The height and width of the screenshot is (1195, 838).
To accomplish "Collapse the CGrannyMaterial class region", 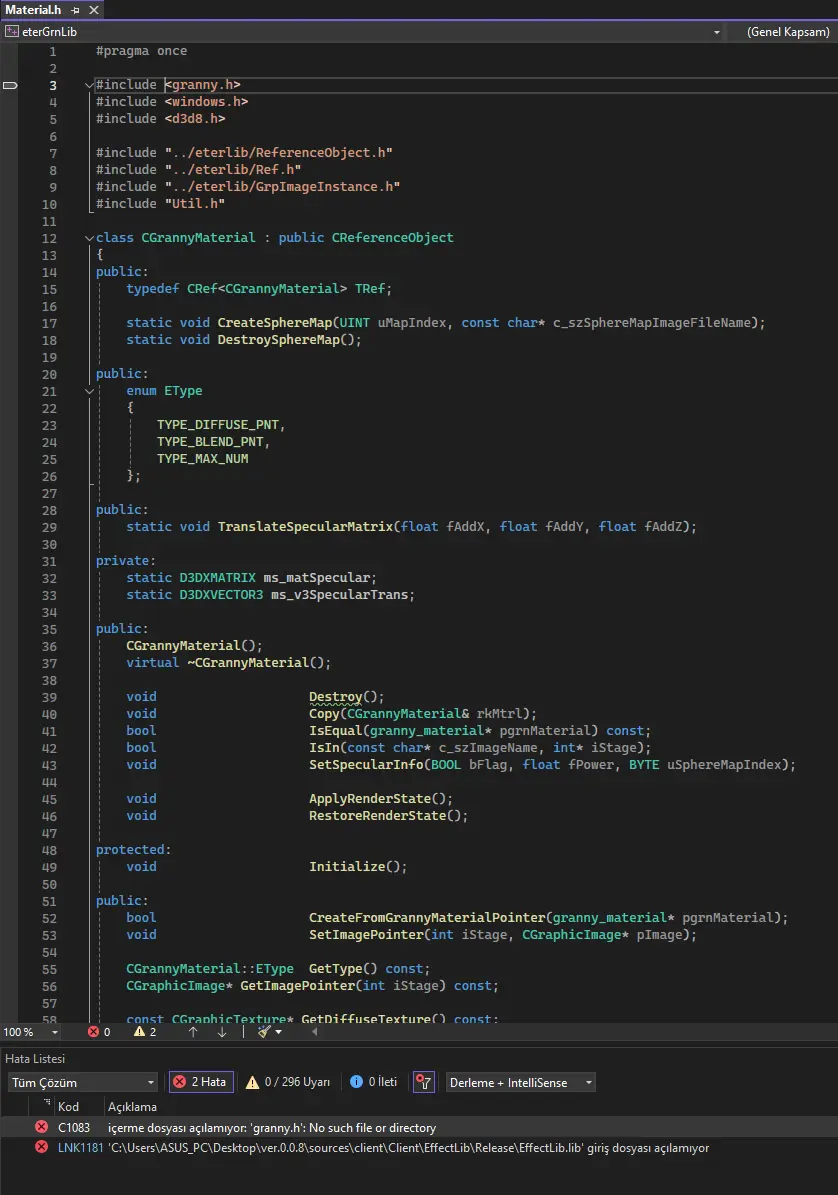I will pyautogui.click(x=89, y=238).
